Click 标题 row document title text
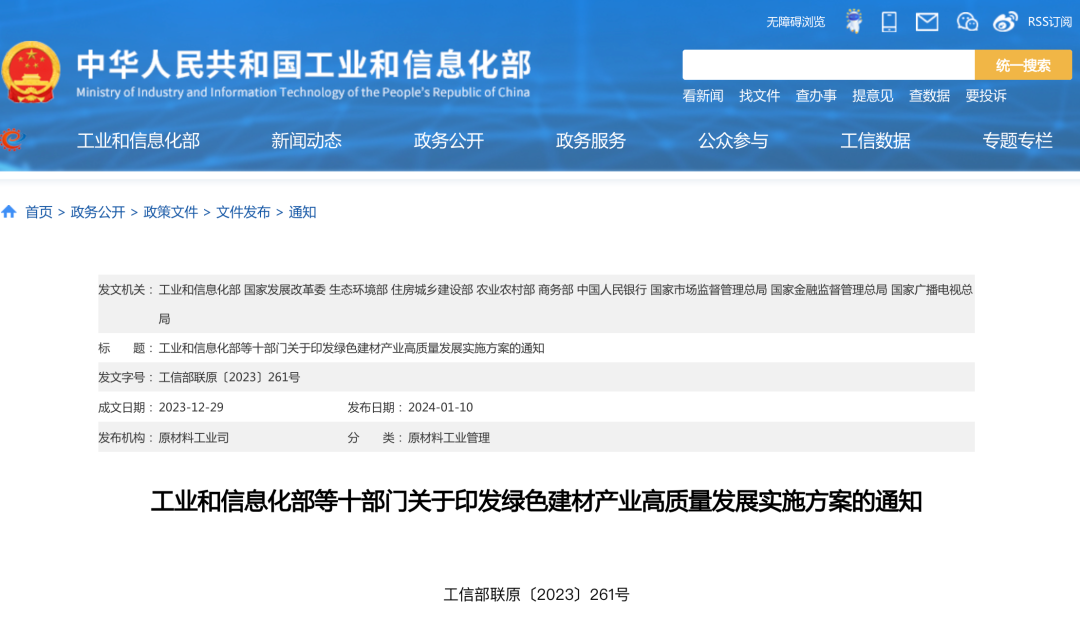Screen dimensions: 1080x634 coord(351,348)
